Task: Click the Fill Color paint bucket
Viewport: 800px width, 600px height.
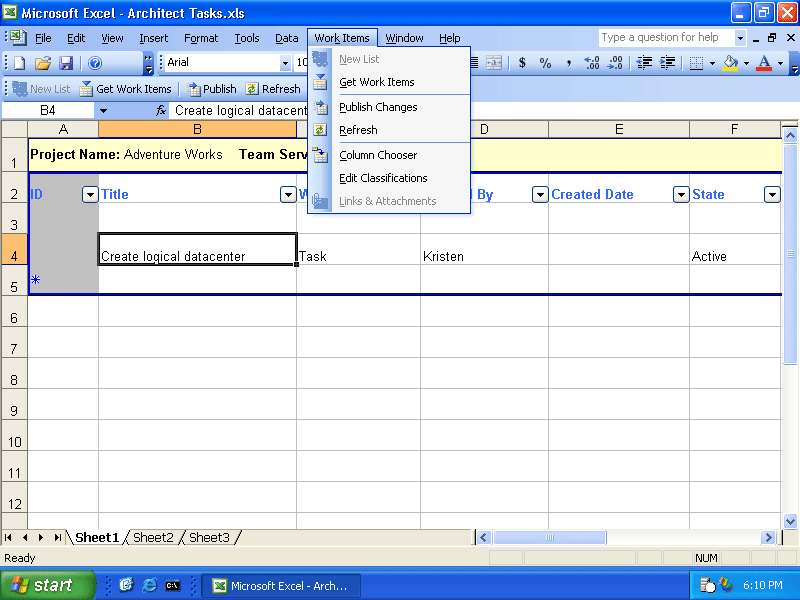Action: (x=731, y=63)
